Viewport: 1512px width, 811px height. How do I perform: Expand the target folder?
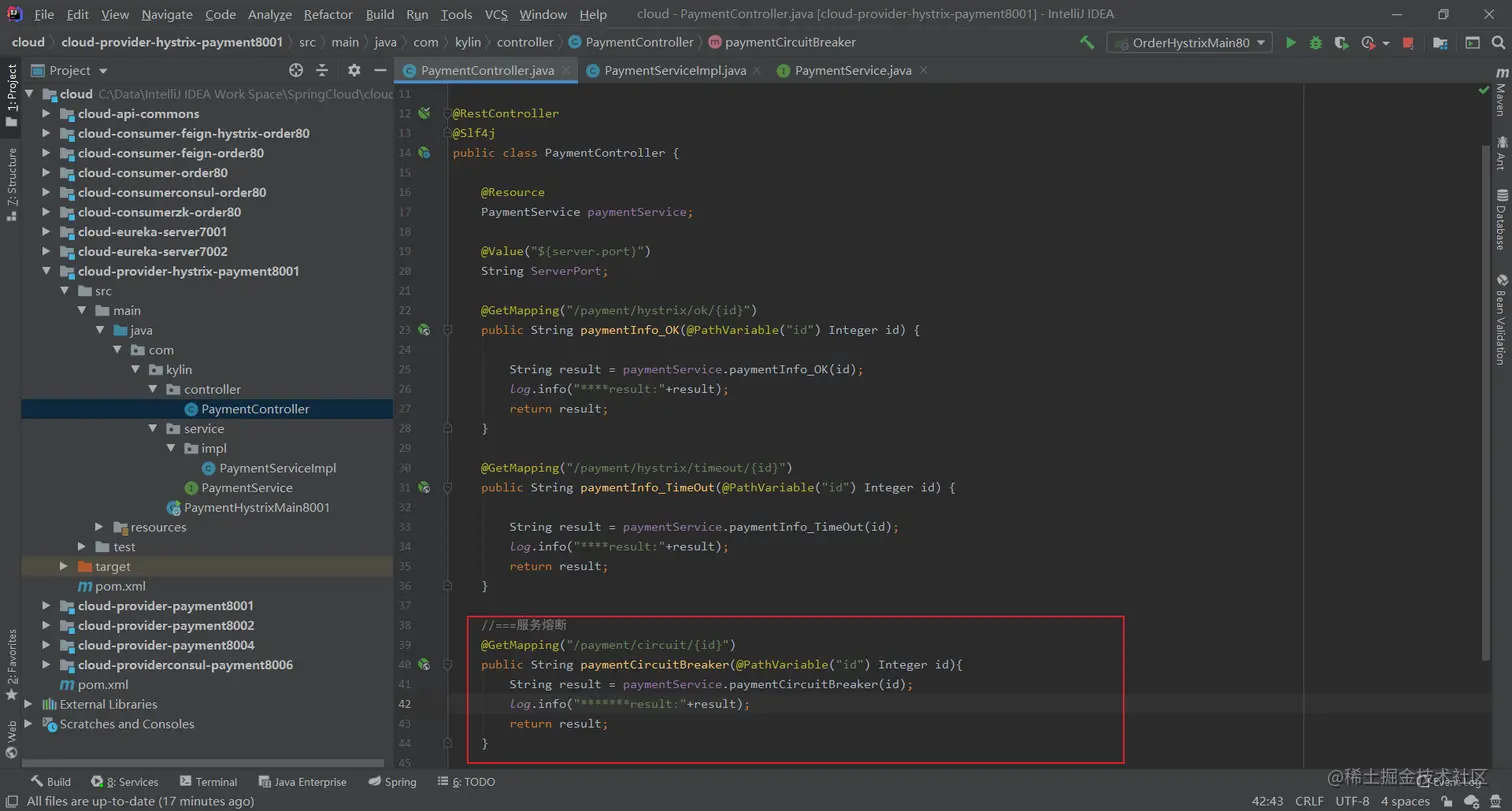pyautogui.click(x=64, y=566)
